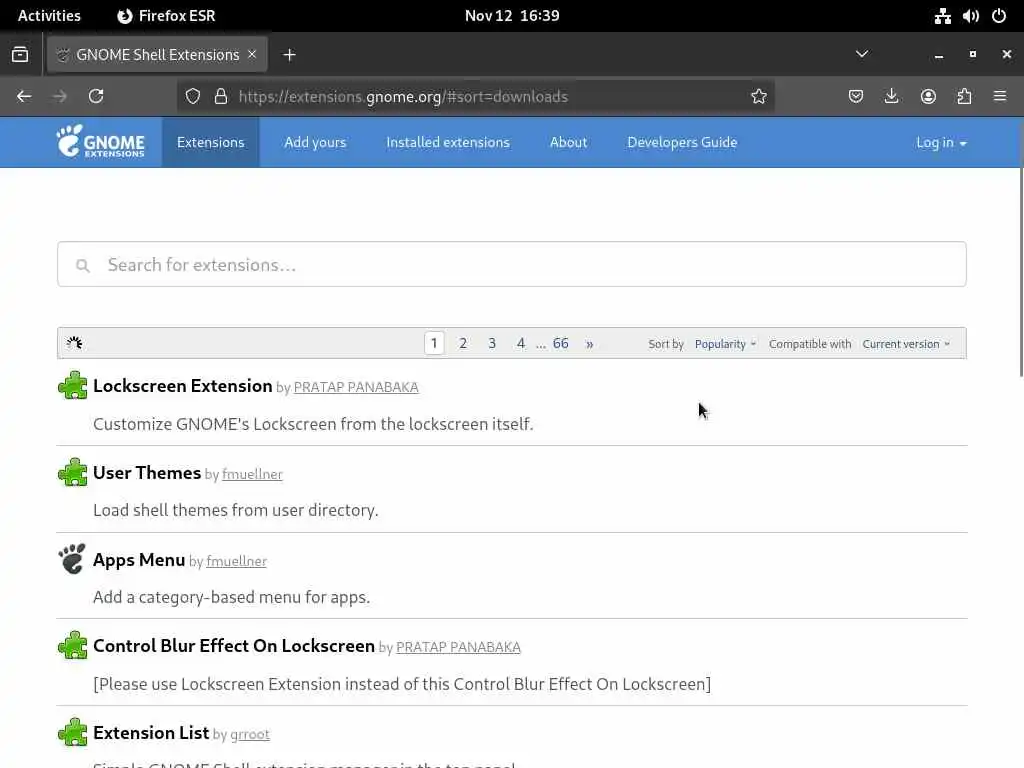Viewport: 1024px width, 768px height.
Task: Go to page 66 of results
Action: (x=560, y=343)
